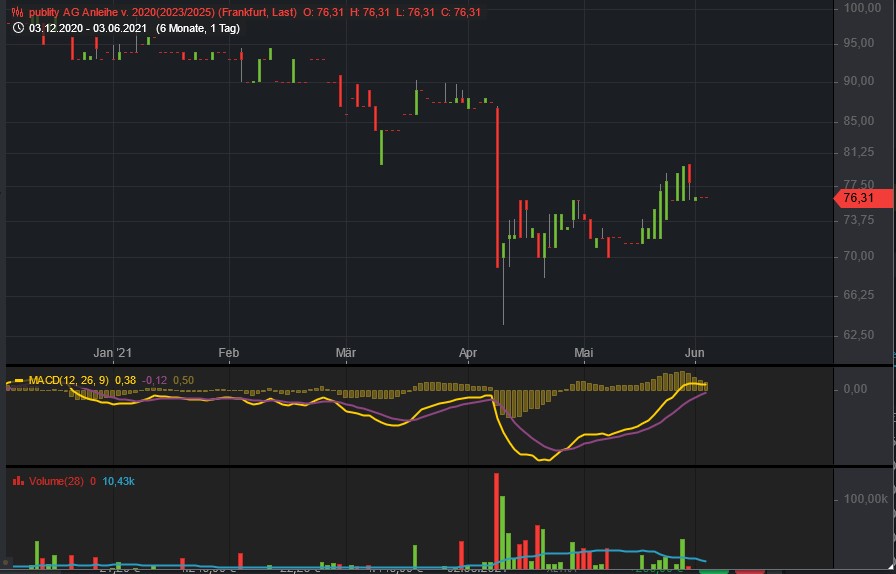Click the low value "L: 76,31"
The image size is (896, 574).
pos(416,12)
